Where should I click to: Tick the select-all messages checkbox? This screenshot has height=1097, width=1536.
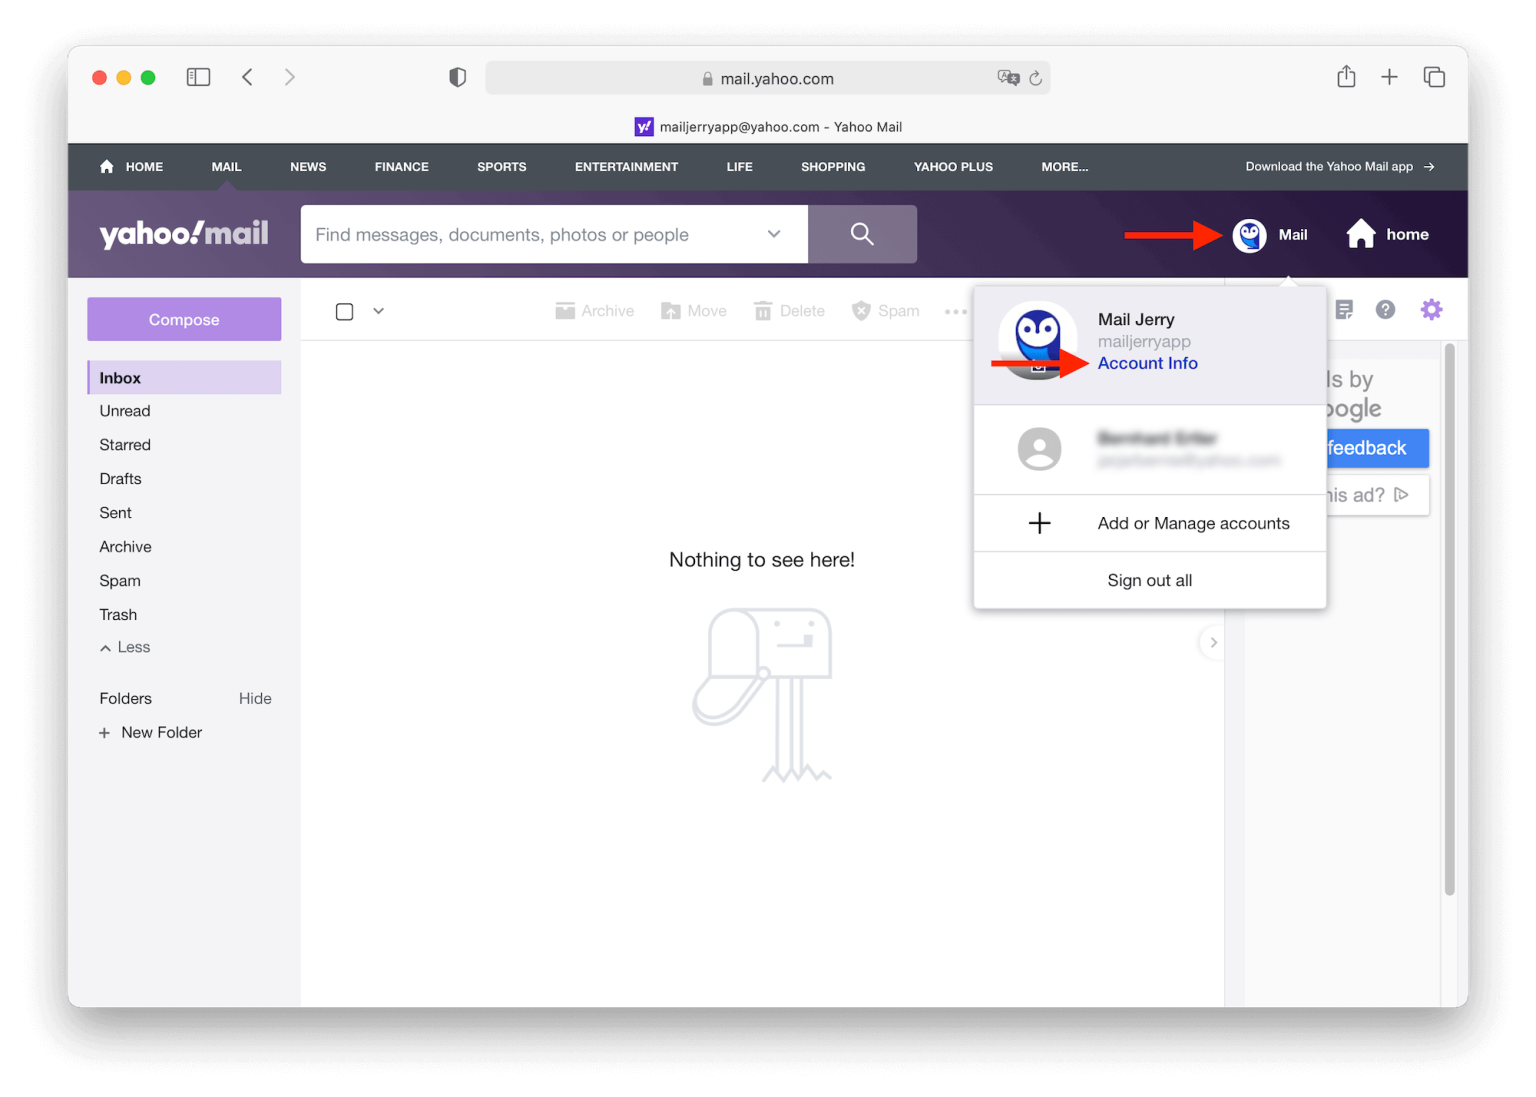pos(345,311)
